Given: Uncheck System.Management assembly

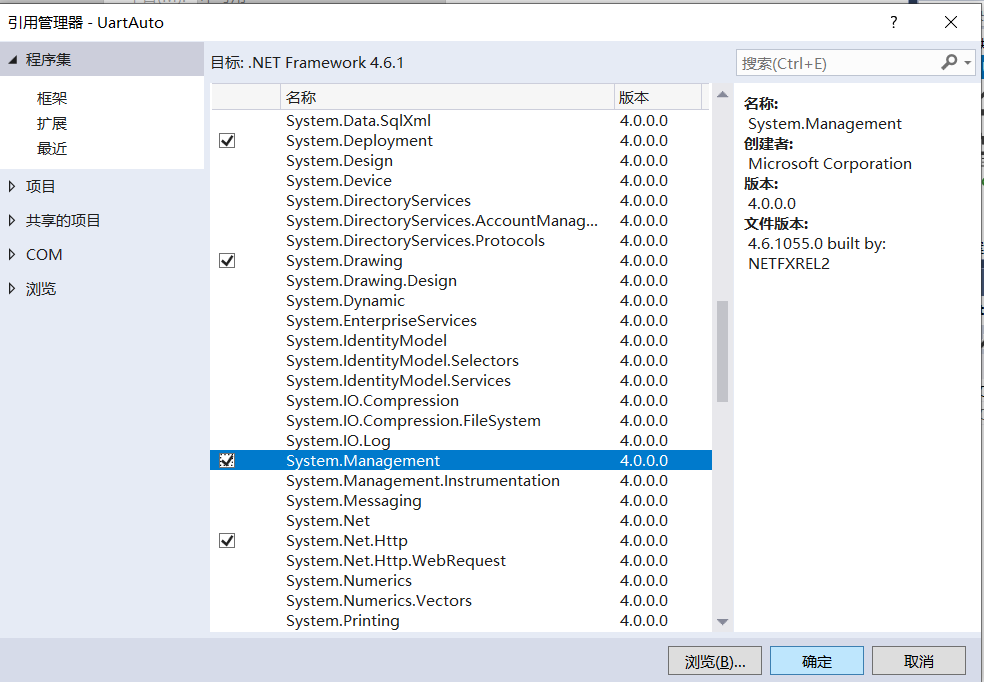Looking at the screenshot, I should [227, 460].
